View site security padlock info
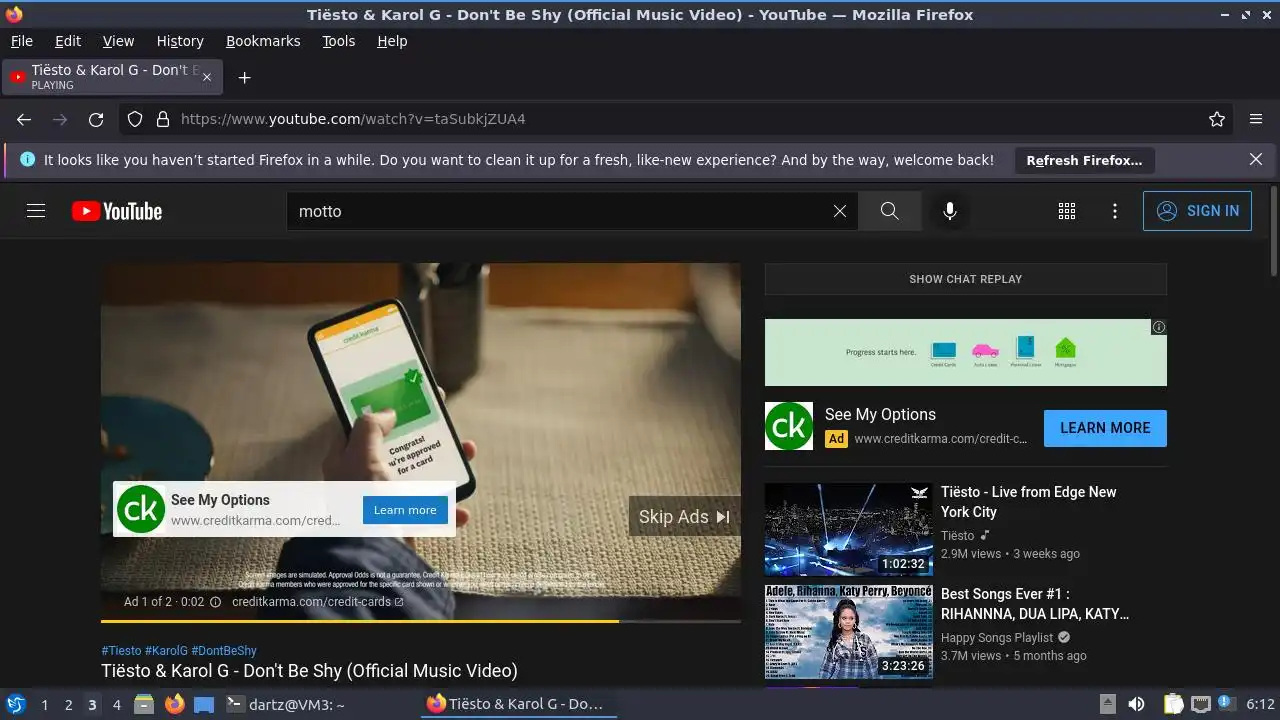This screenshot has height=720, width=1280. pyautogui.click(x=163, y=119)
